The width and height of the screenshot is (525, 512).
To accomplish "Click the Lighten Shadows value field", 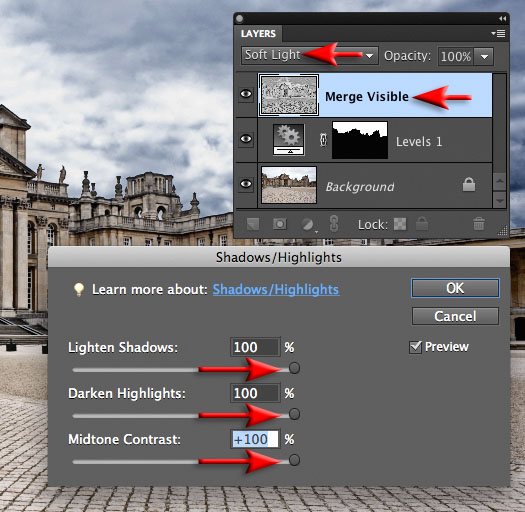I will coord(255,347).
